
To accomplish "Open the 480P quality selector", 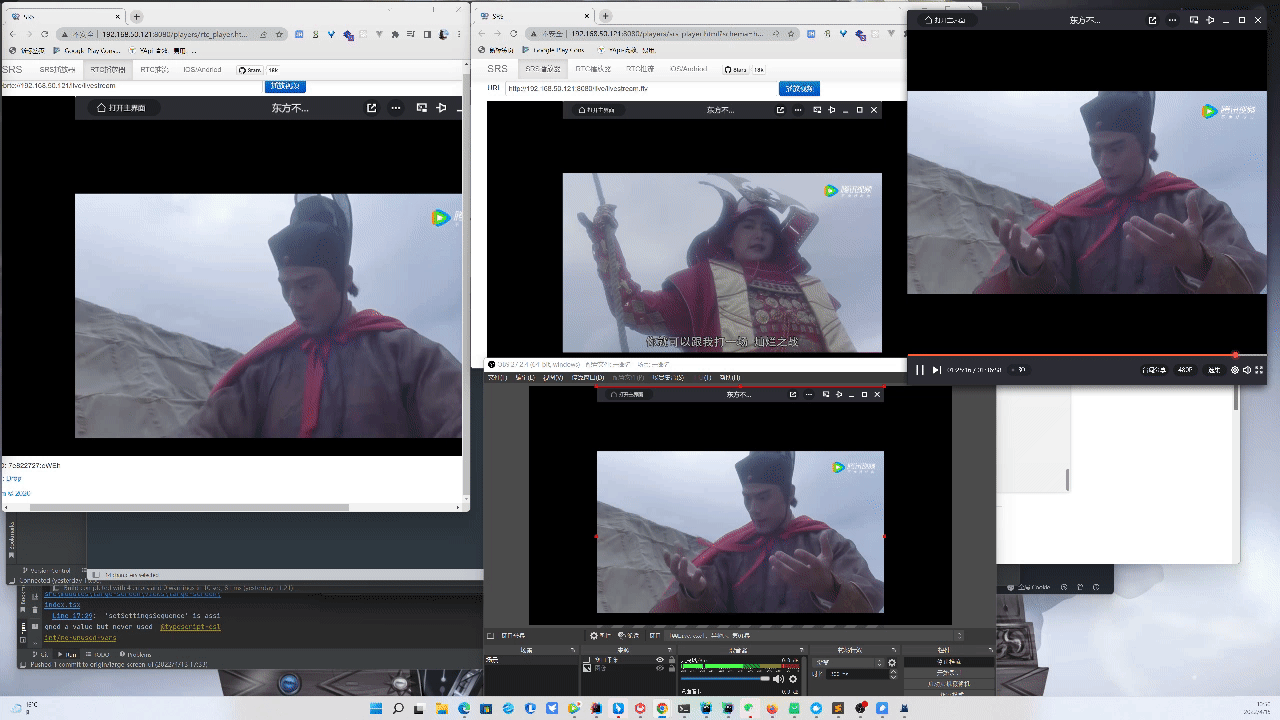I will [1185, 370].
